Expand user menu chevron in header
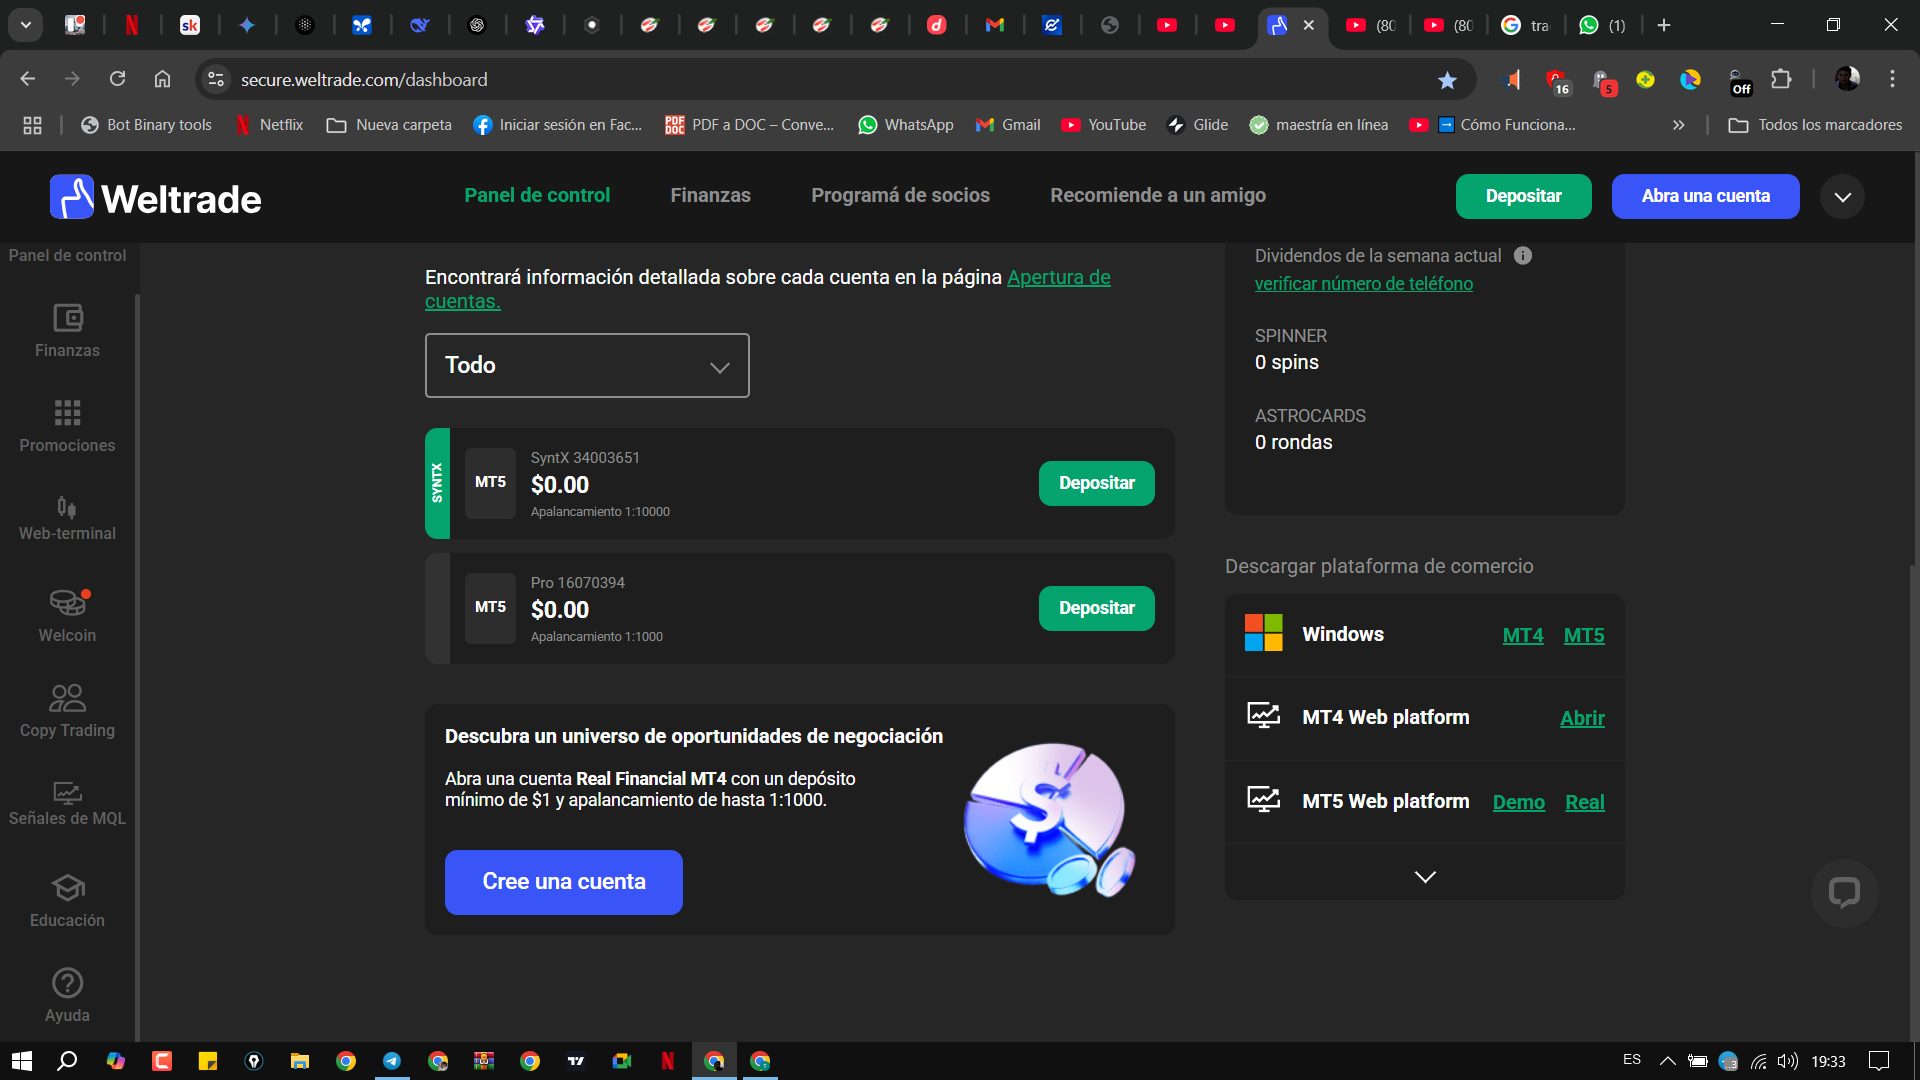This screenshot has width=1920, height=1080. tap(1843, 197)
